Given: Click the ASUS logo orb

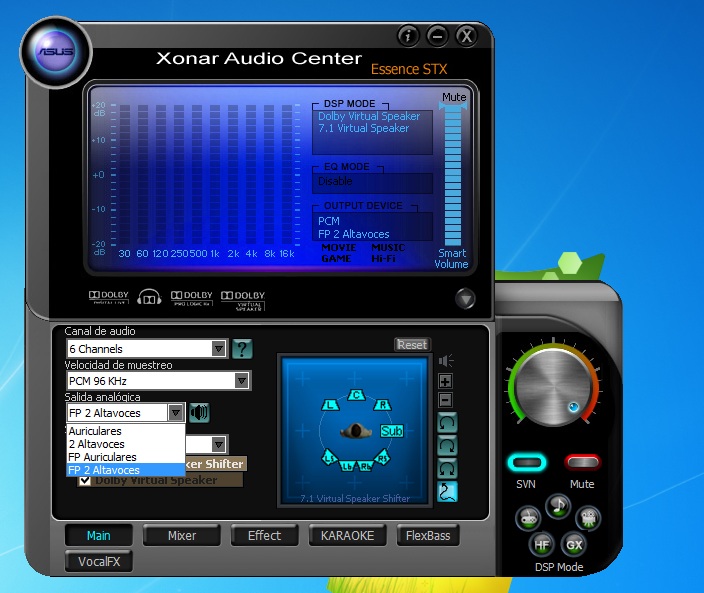Looking at the screenshot, I should [x=56, y=52].
